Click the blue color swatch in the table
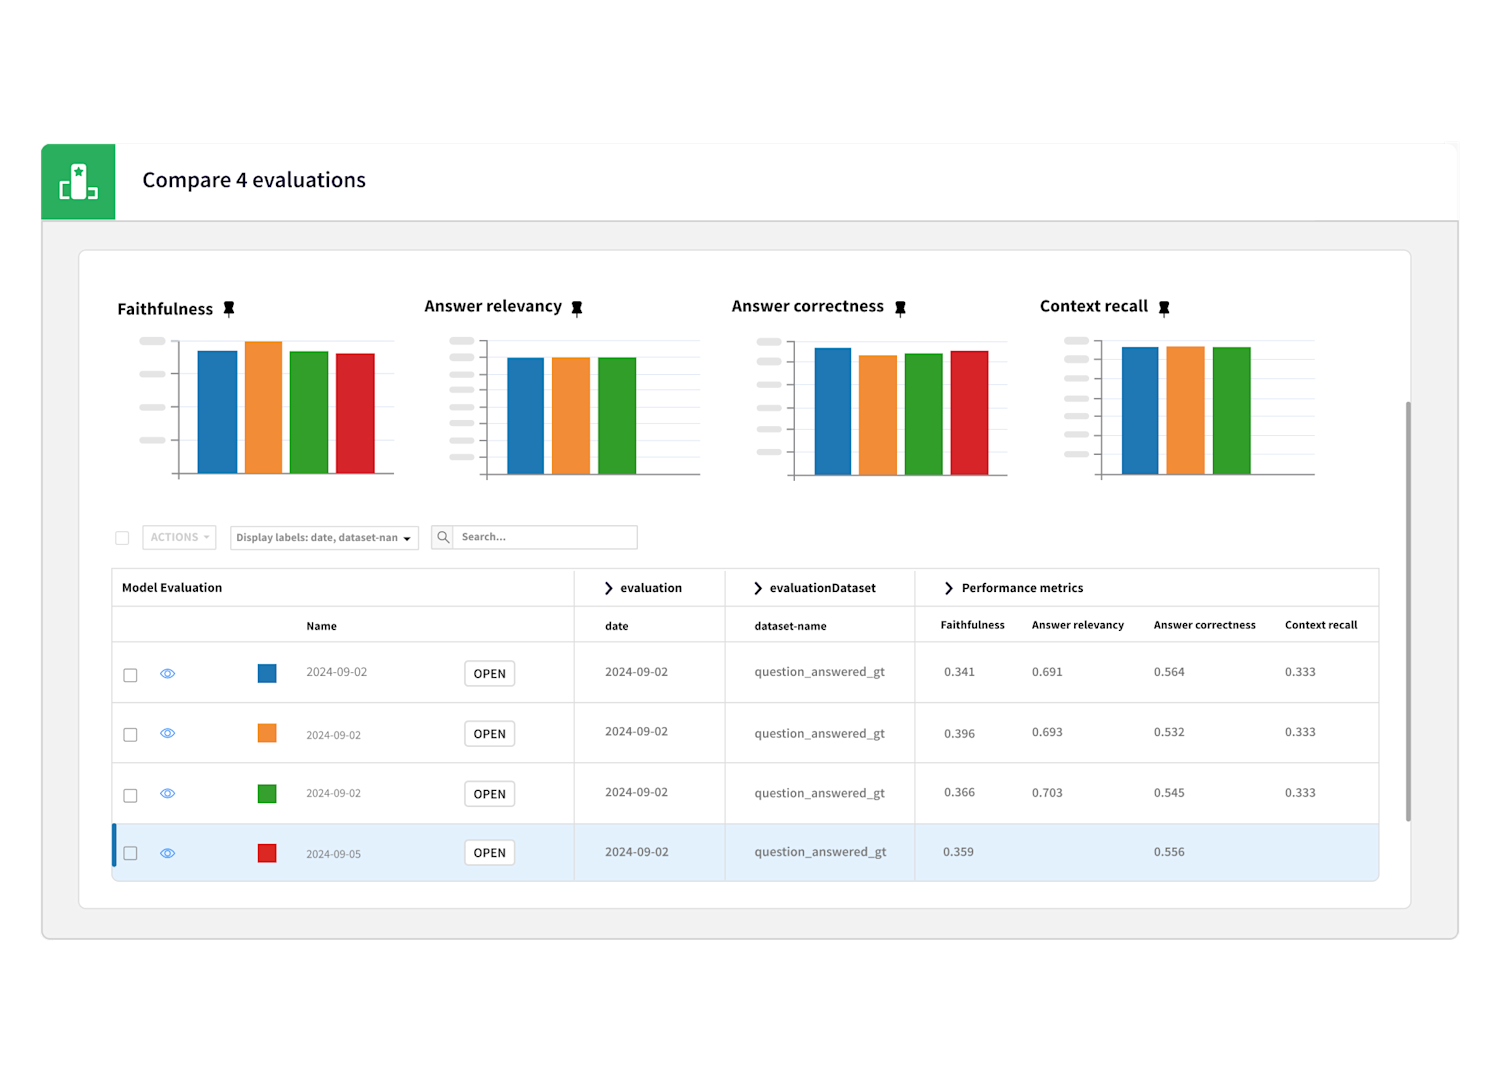The height and width of the screenshot is (1083, 1500). pos(267,673)
